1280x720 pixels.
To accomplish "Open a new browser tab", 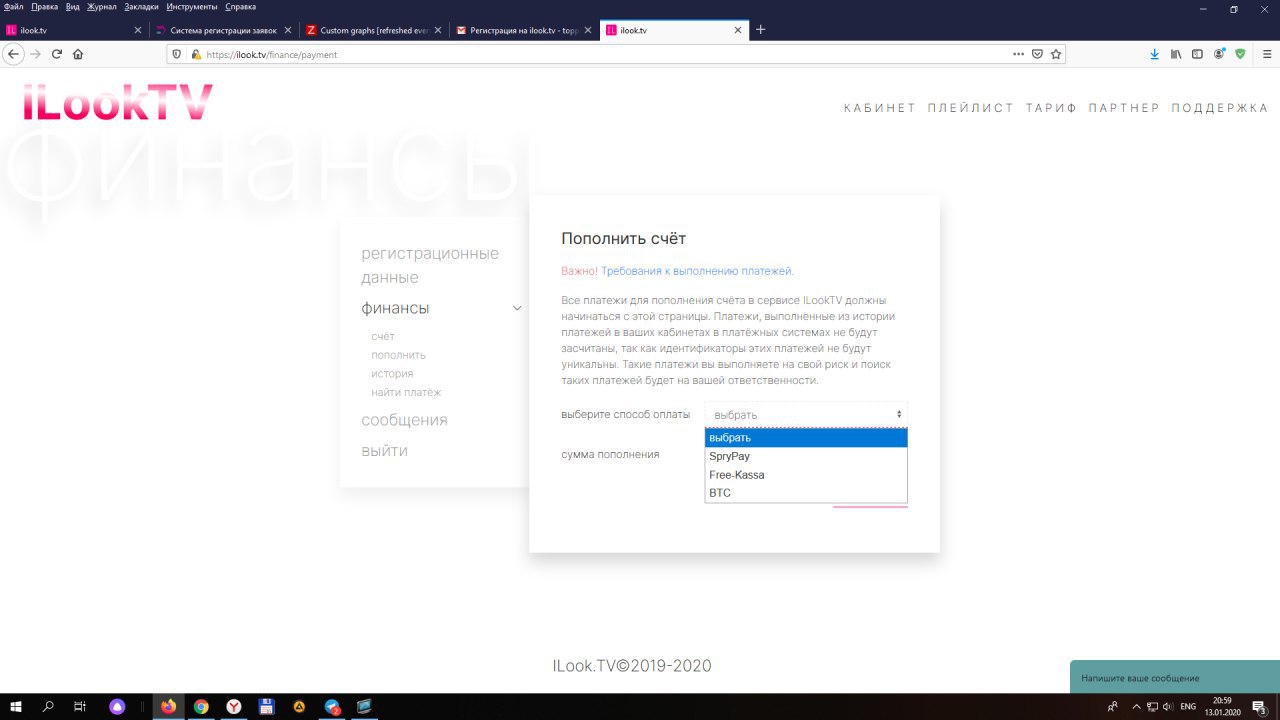I will coord(760,30).
